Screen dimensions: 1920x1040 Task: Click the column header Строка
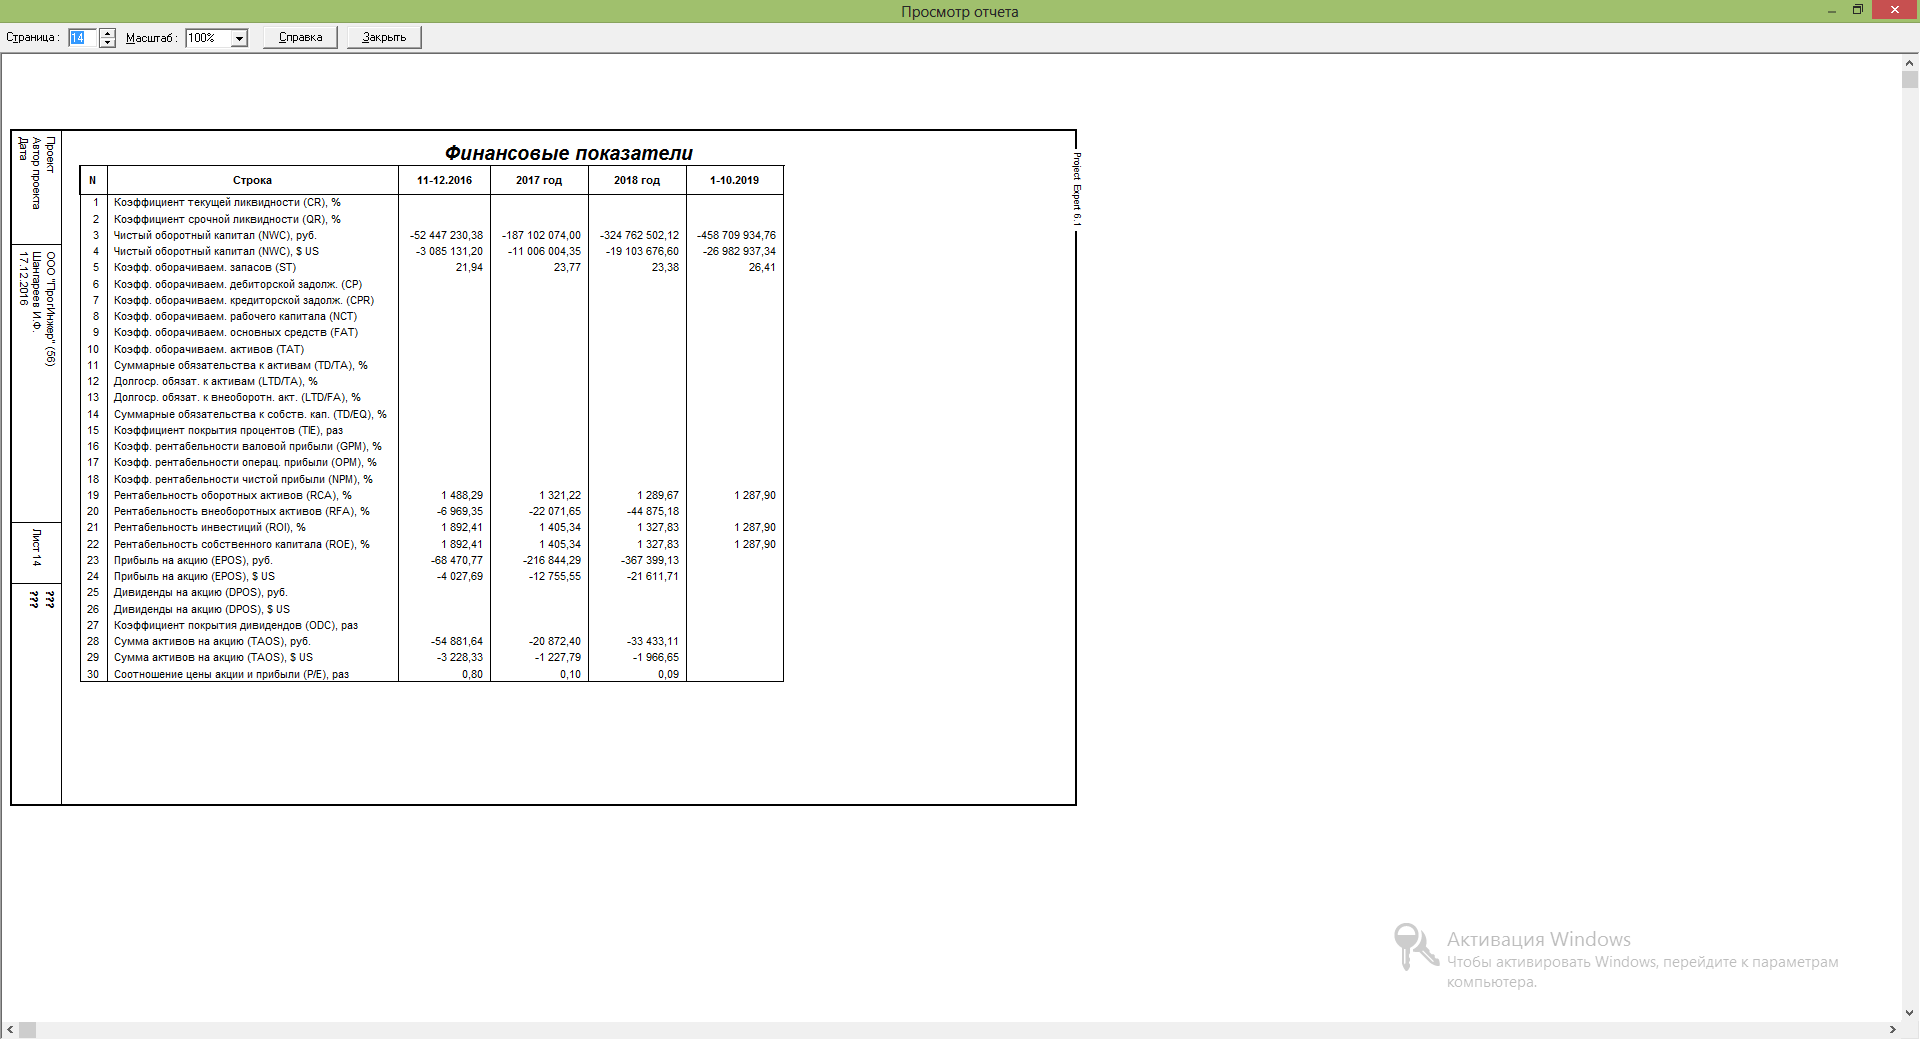pyautogui.click(x=252, y=180)
